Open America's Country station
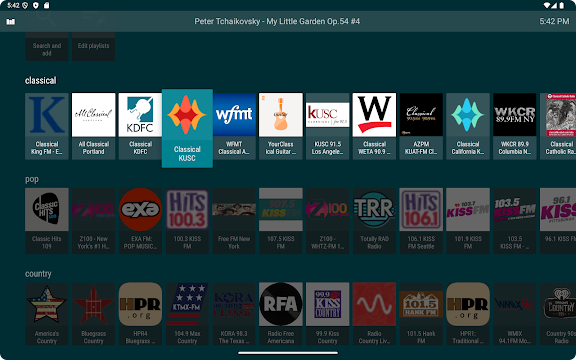576x360 pixels. 47,314
